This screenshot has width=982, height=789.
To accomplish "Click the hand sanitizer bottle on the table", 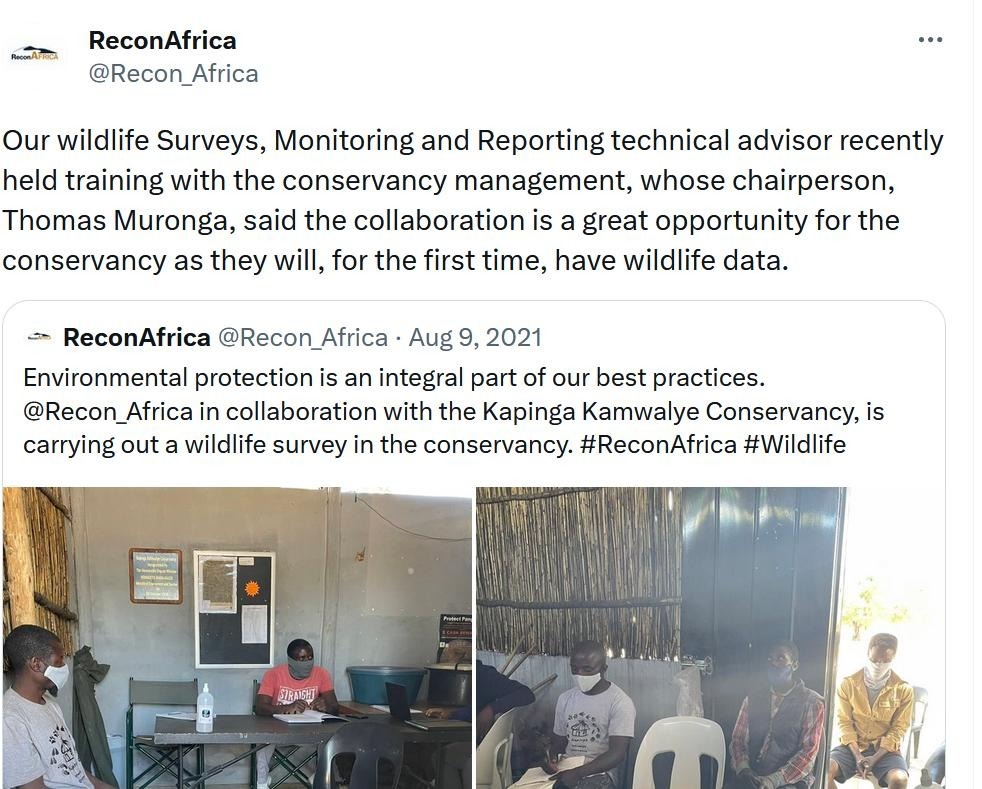I will [204, 709].
